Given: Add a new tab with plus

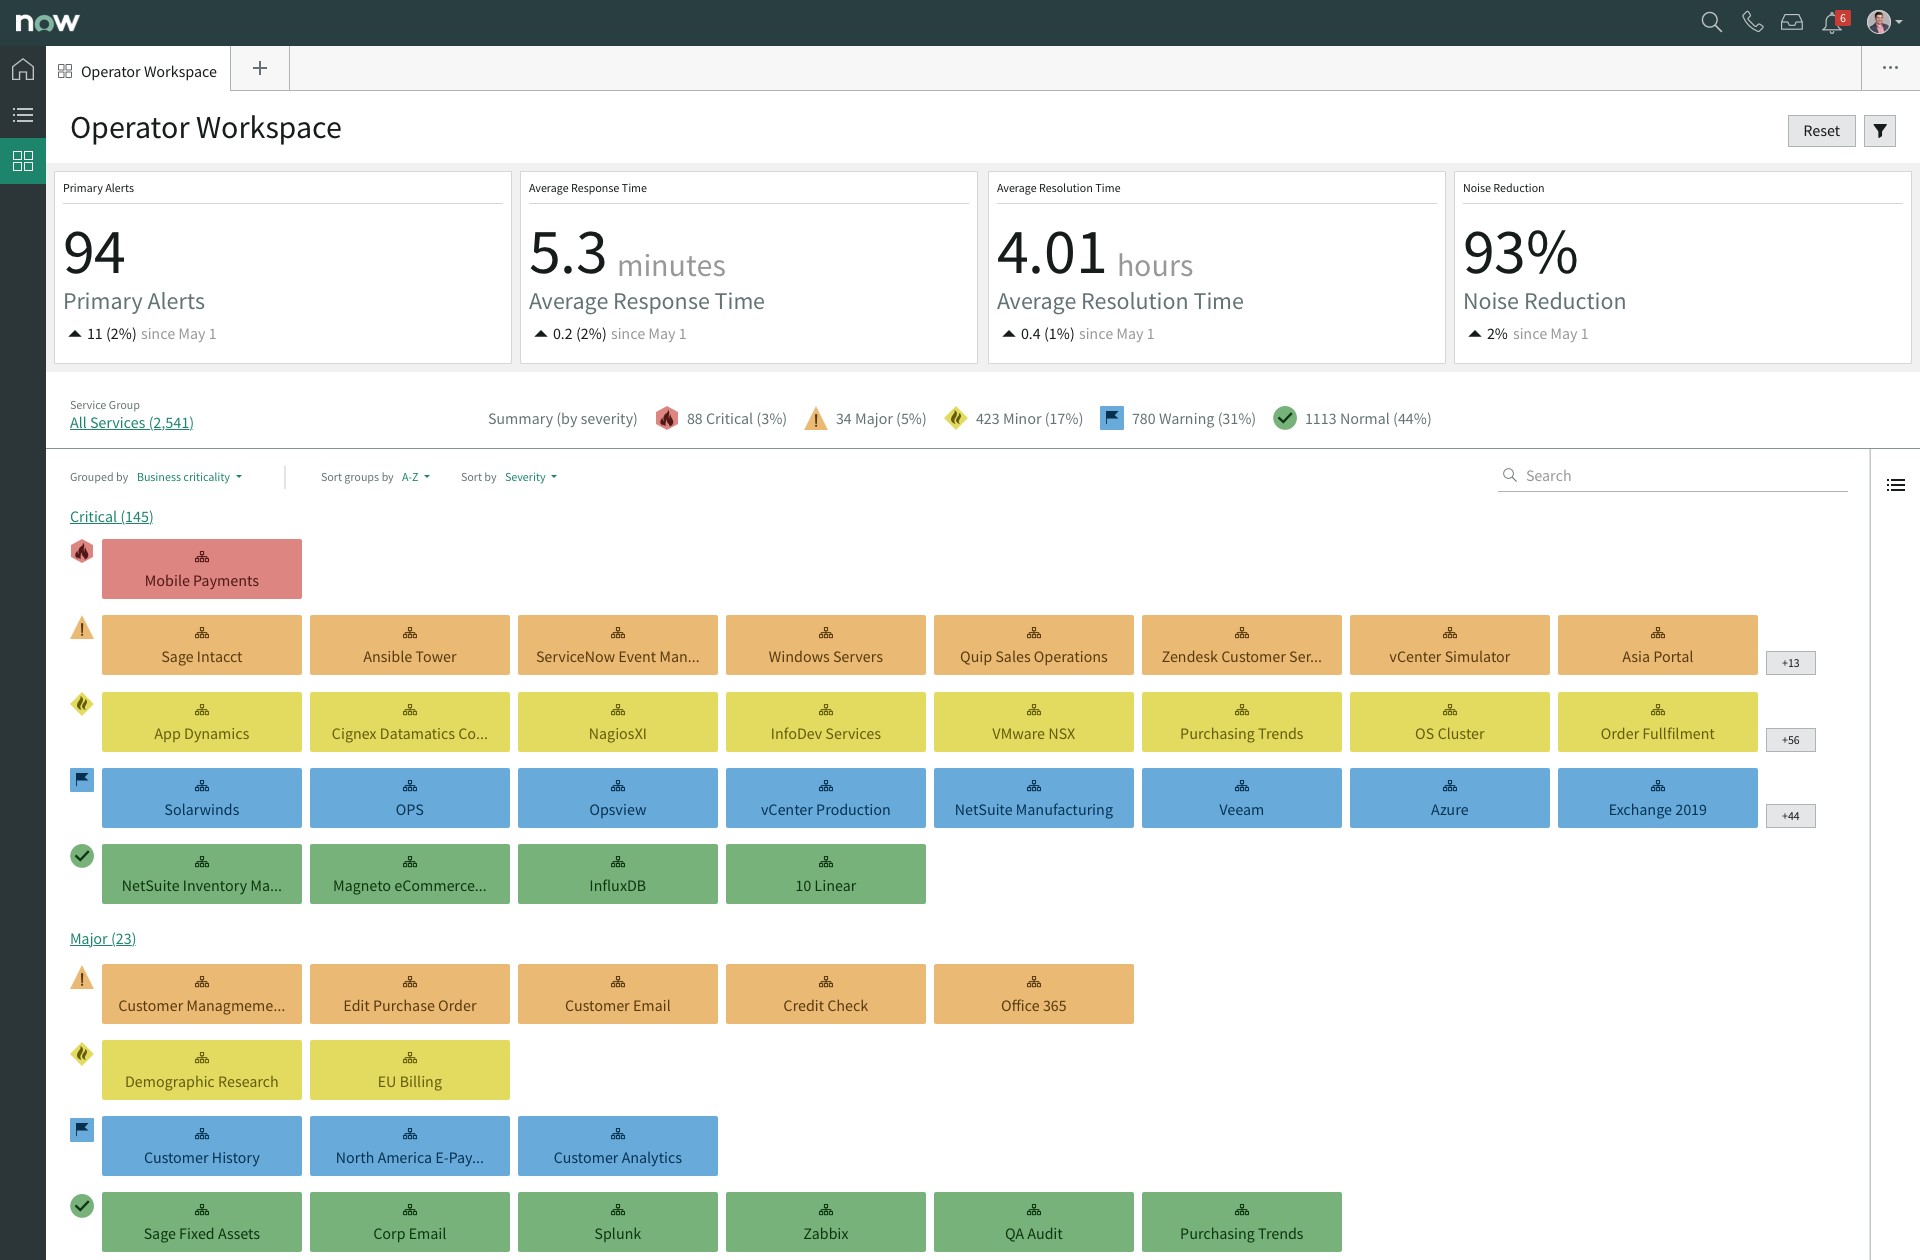Looking at the screenshot, I should (x=260, y=68).
